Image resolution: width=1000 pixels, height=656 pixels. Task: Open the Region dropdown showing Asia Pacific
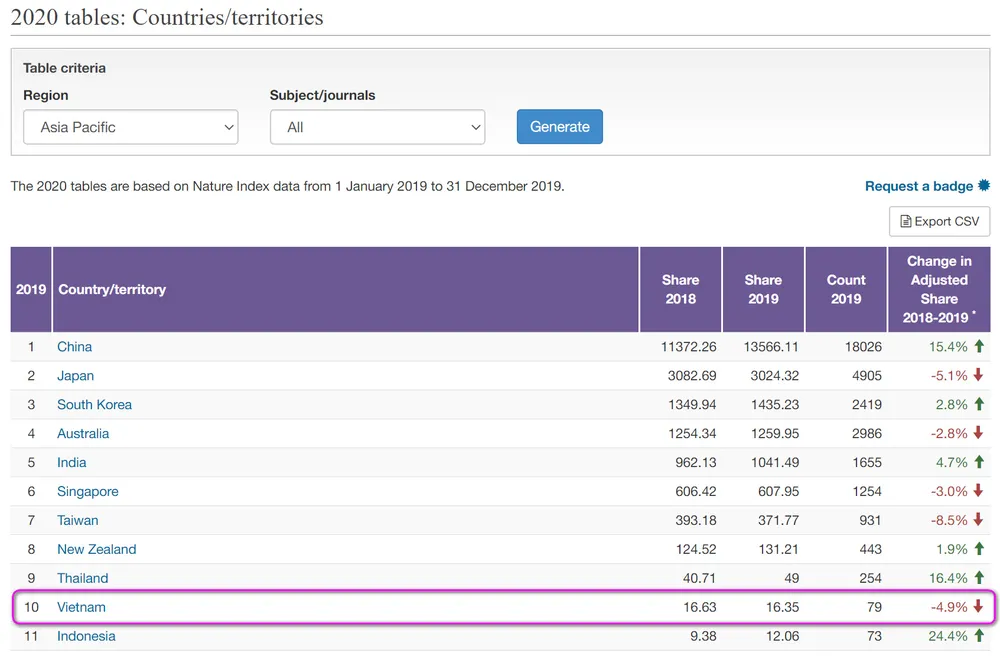coord(131,127)
